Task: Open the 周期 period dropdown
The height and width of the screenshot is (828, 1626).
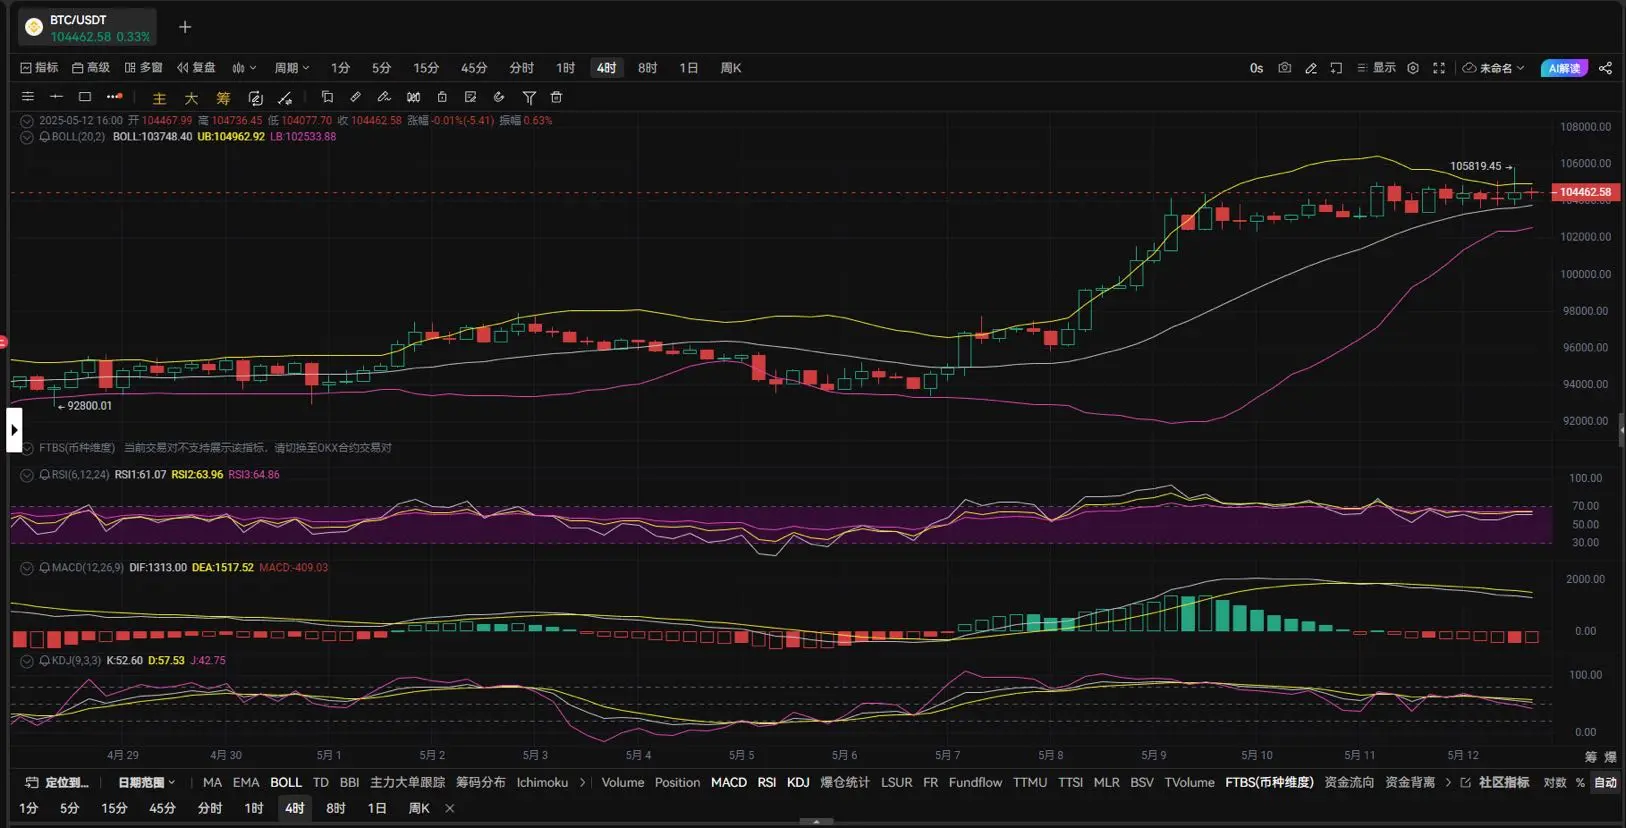Action: (292, 68)
